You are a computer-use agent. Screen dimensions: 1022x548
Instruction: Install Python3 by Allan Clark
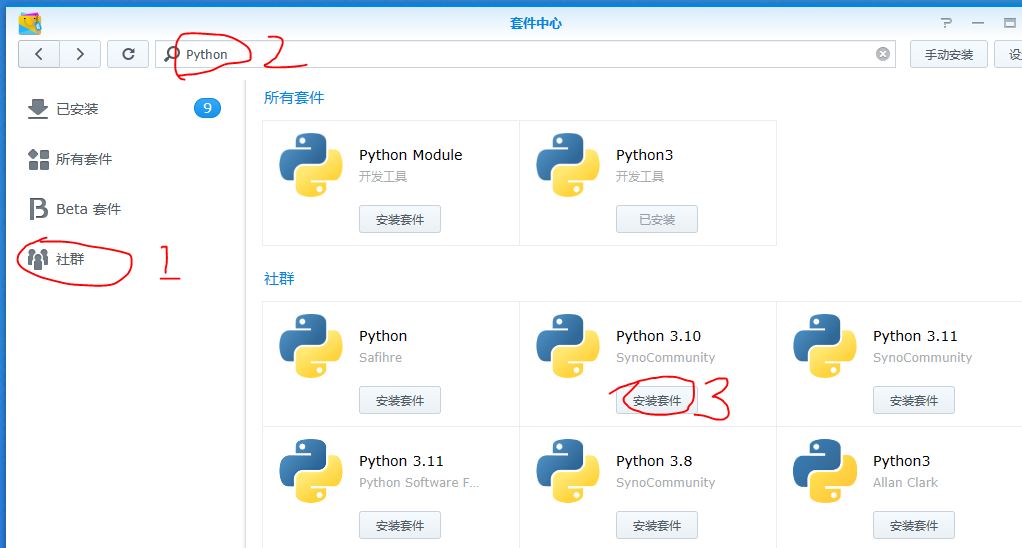pyautogui.click(x=913, y=525)
